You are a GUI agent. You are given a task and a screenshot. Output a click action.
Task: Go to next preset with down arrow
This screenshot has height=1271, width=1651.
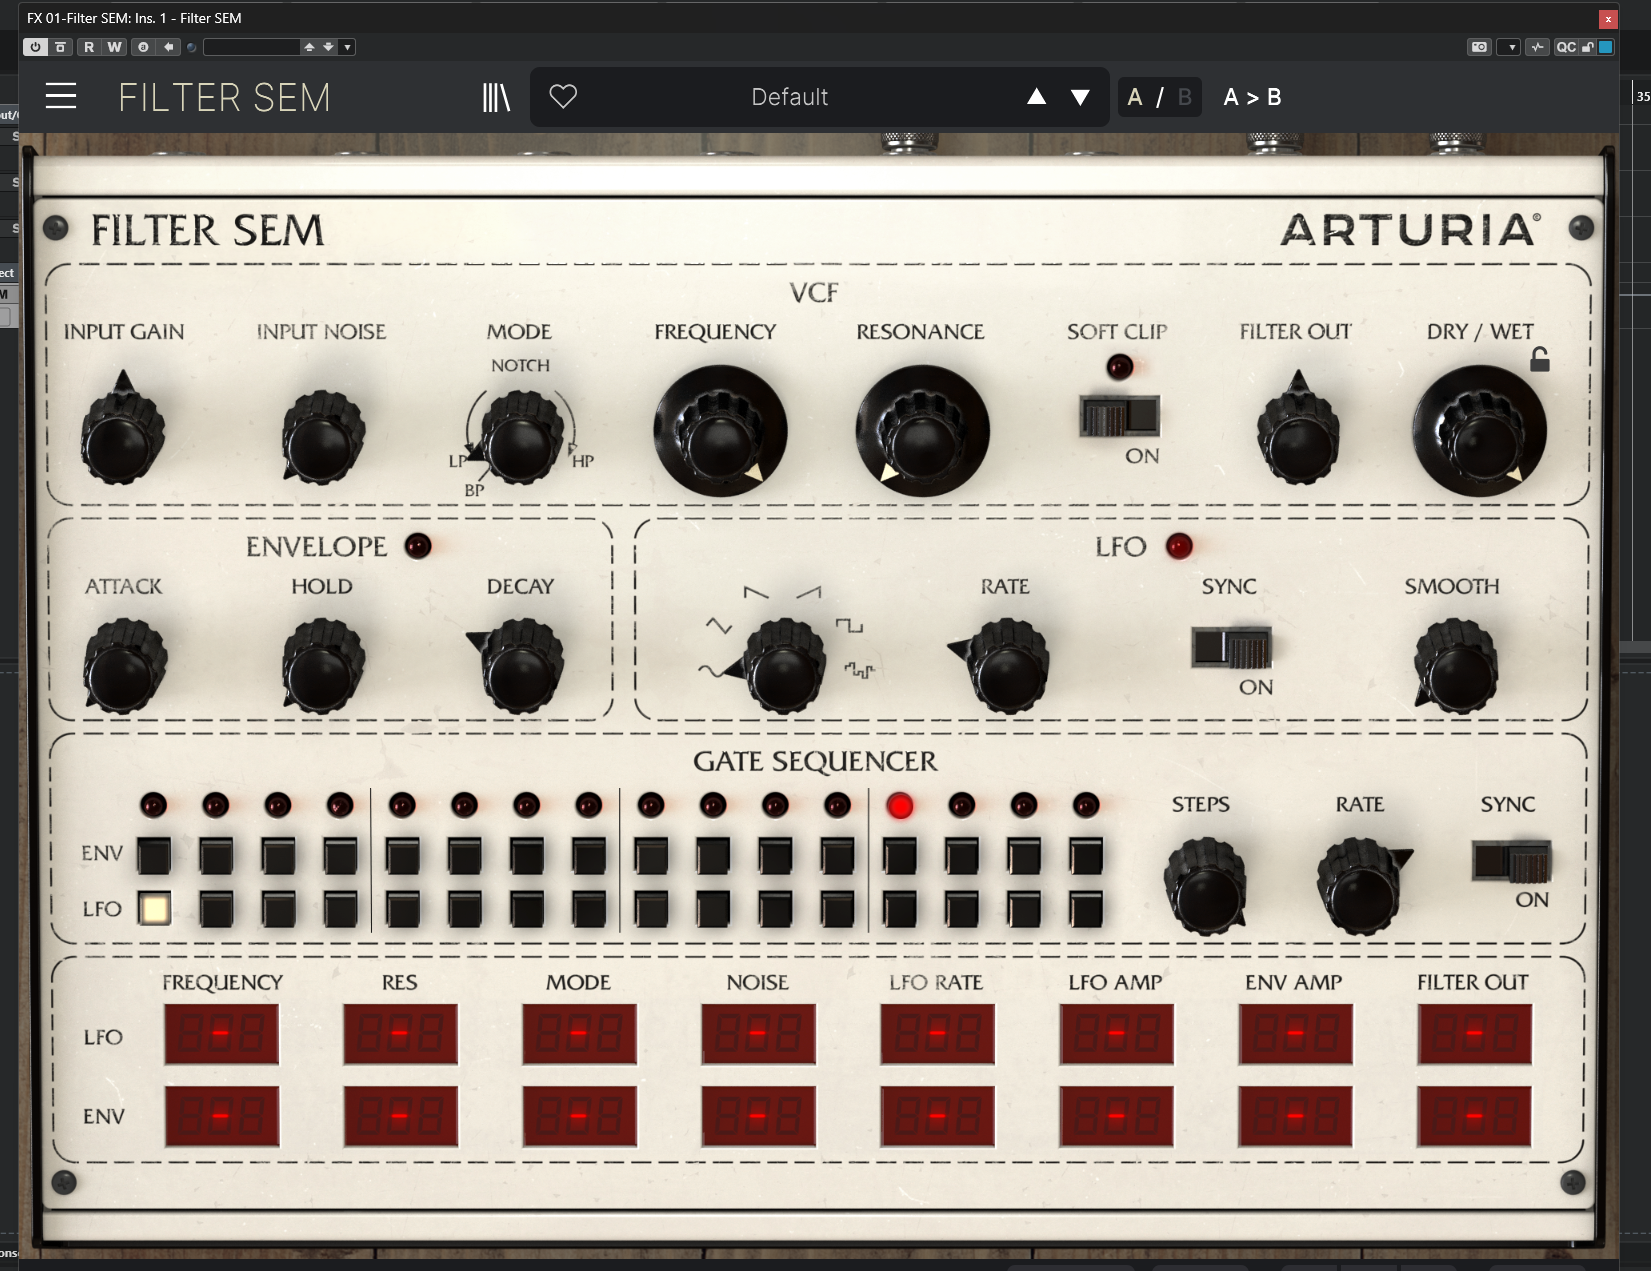(x=1080, y=97)
